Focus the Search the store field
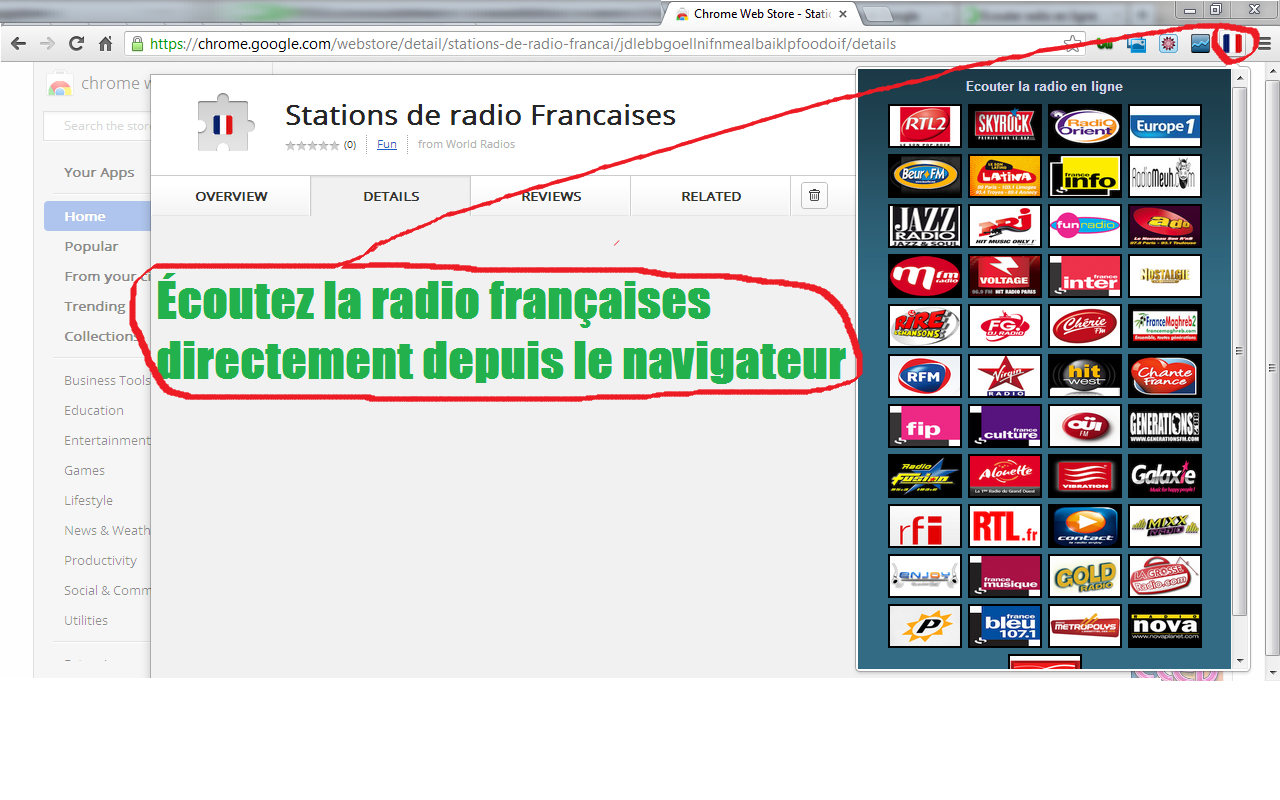The width and height of the screenshot is (1280, 800). tap(97, 126)
